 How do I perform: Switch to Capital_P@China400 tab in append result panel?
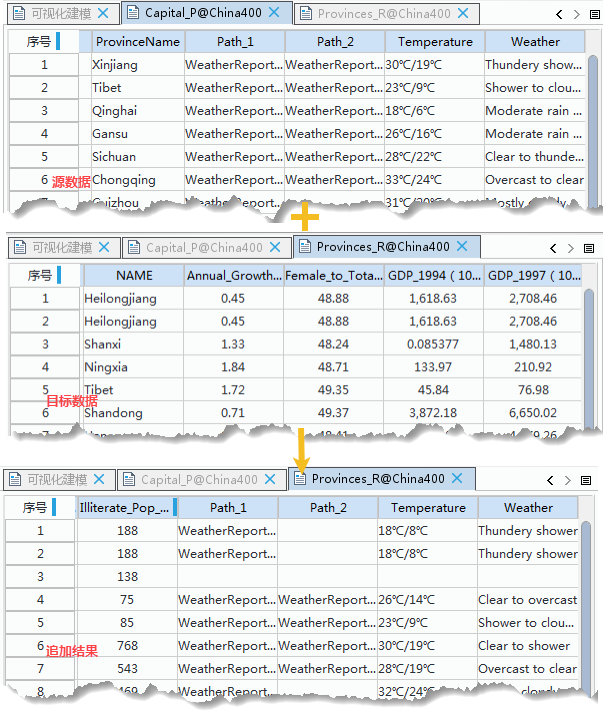(x=199, y=480)
